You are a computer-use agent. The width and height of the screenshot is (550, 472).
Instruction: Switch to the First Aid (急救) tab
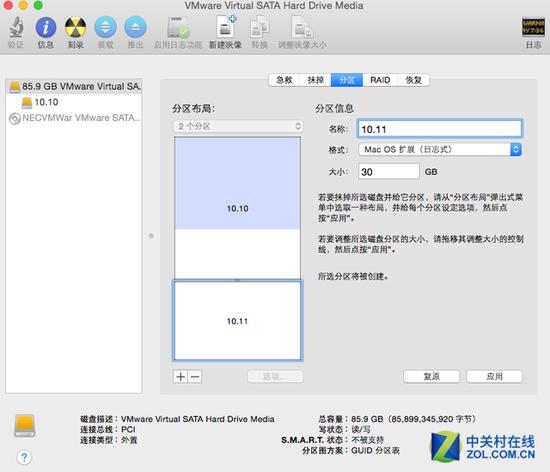pos(284,80)
